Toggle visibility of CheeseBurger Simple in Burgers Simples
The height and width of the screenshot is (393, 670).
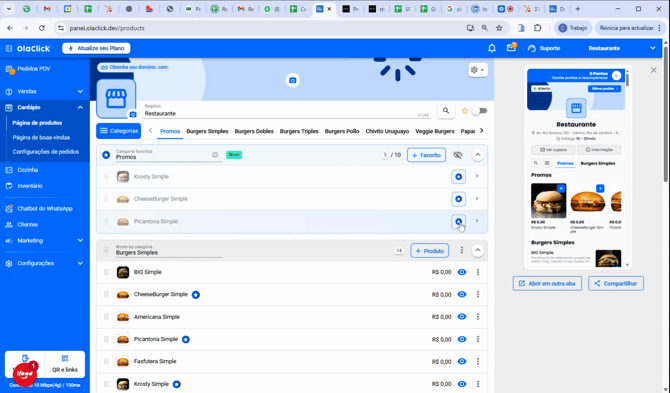462,294
